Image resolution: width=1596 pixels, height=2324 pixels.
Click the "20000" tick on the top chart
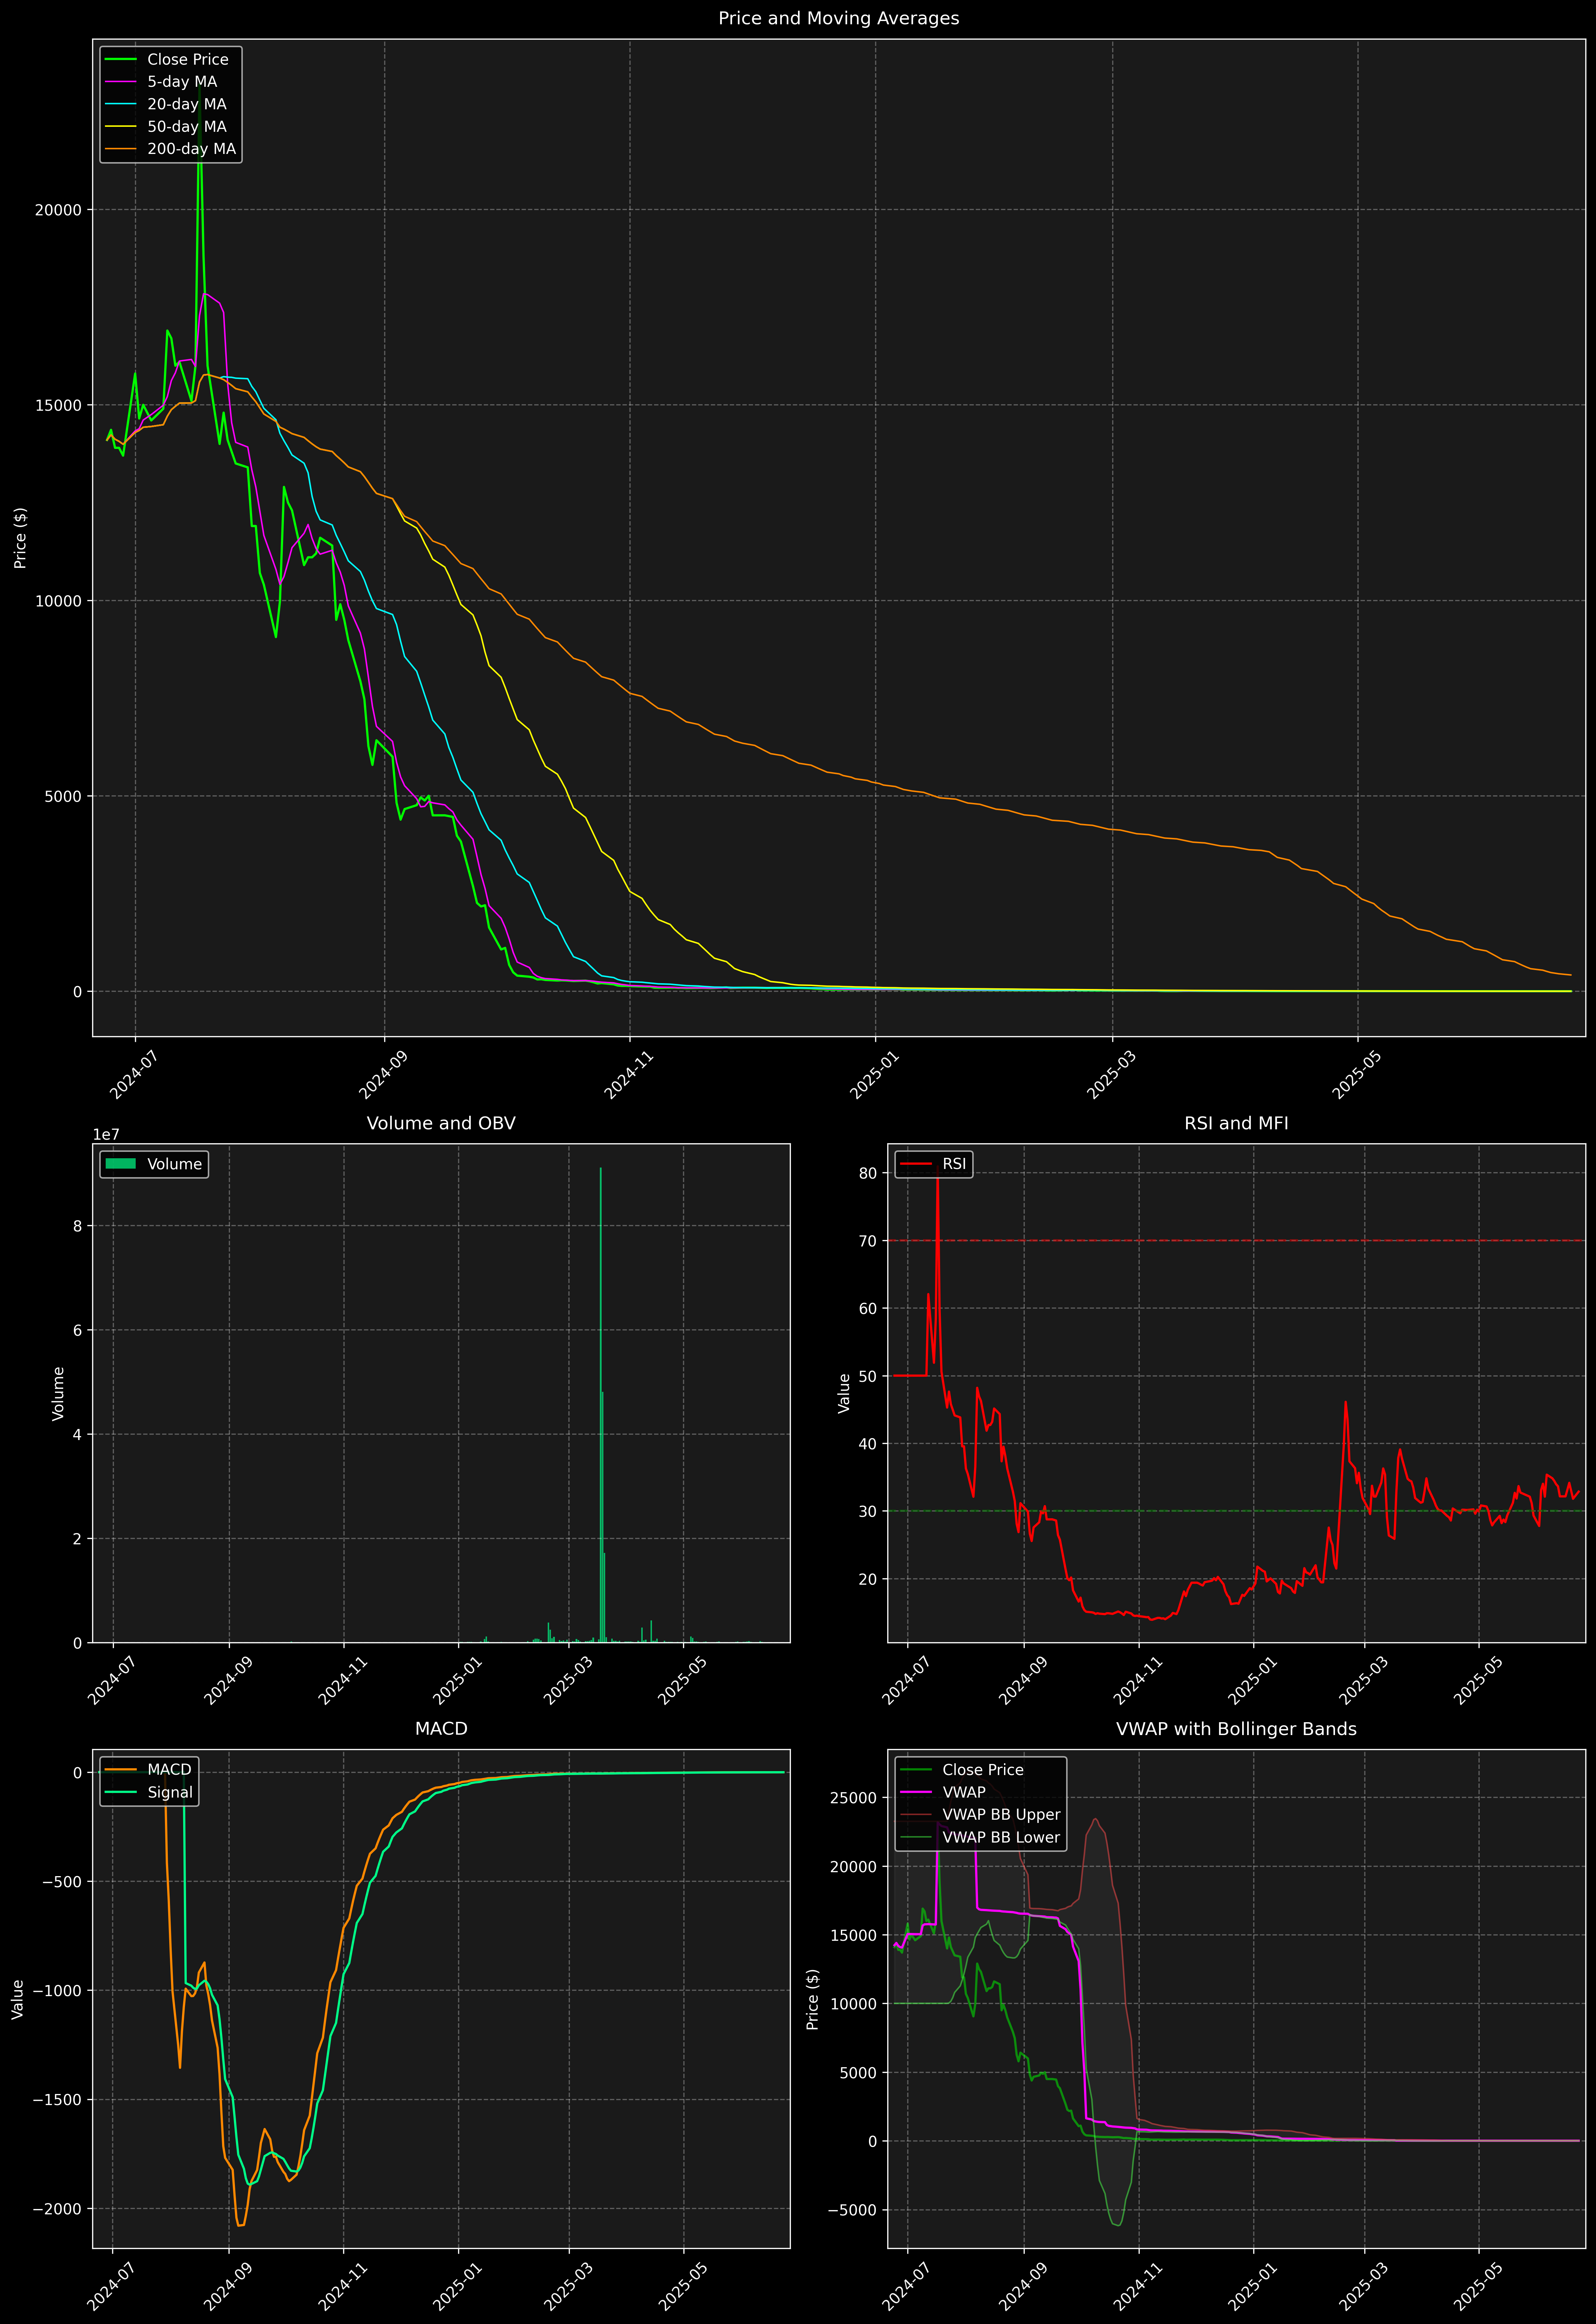point(58,210)
